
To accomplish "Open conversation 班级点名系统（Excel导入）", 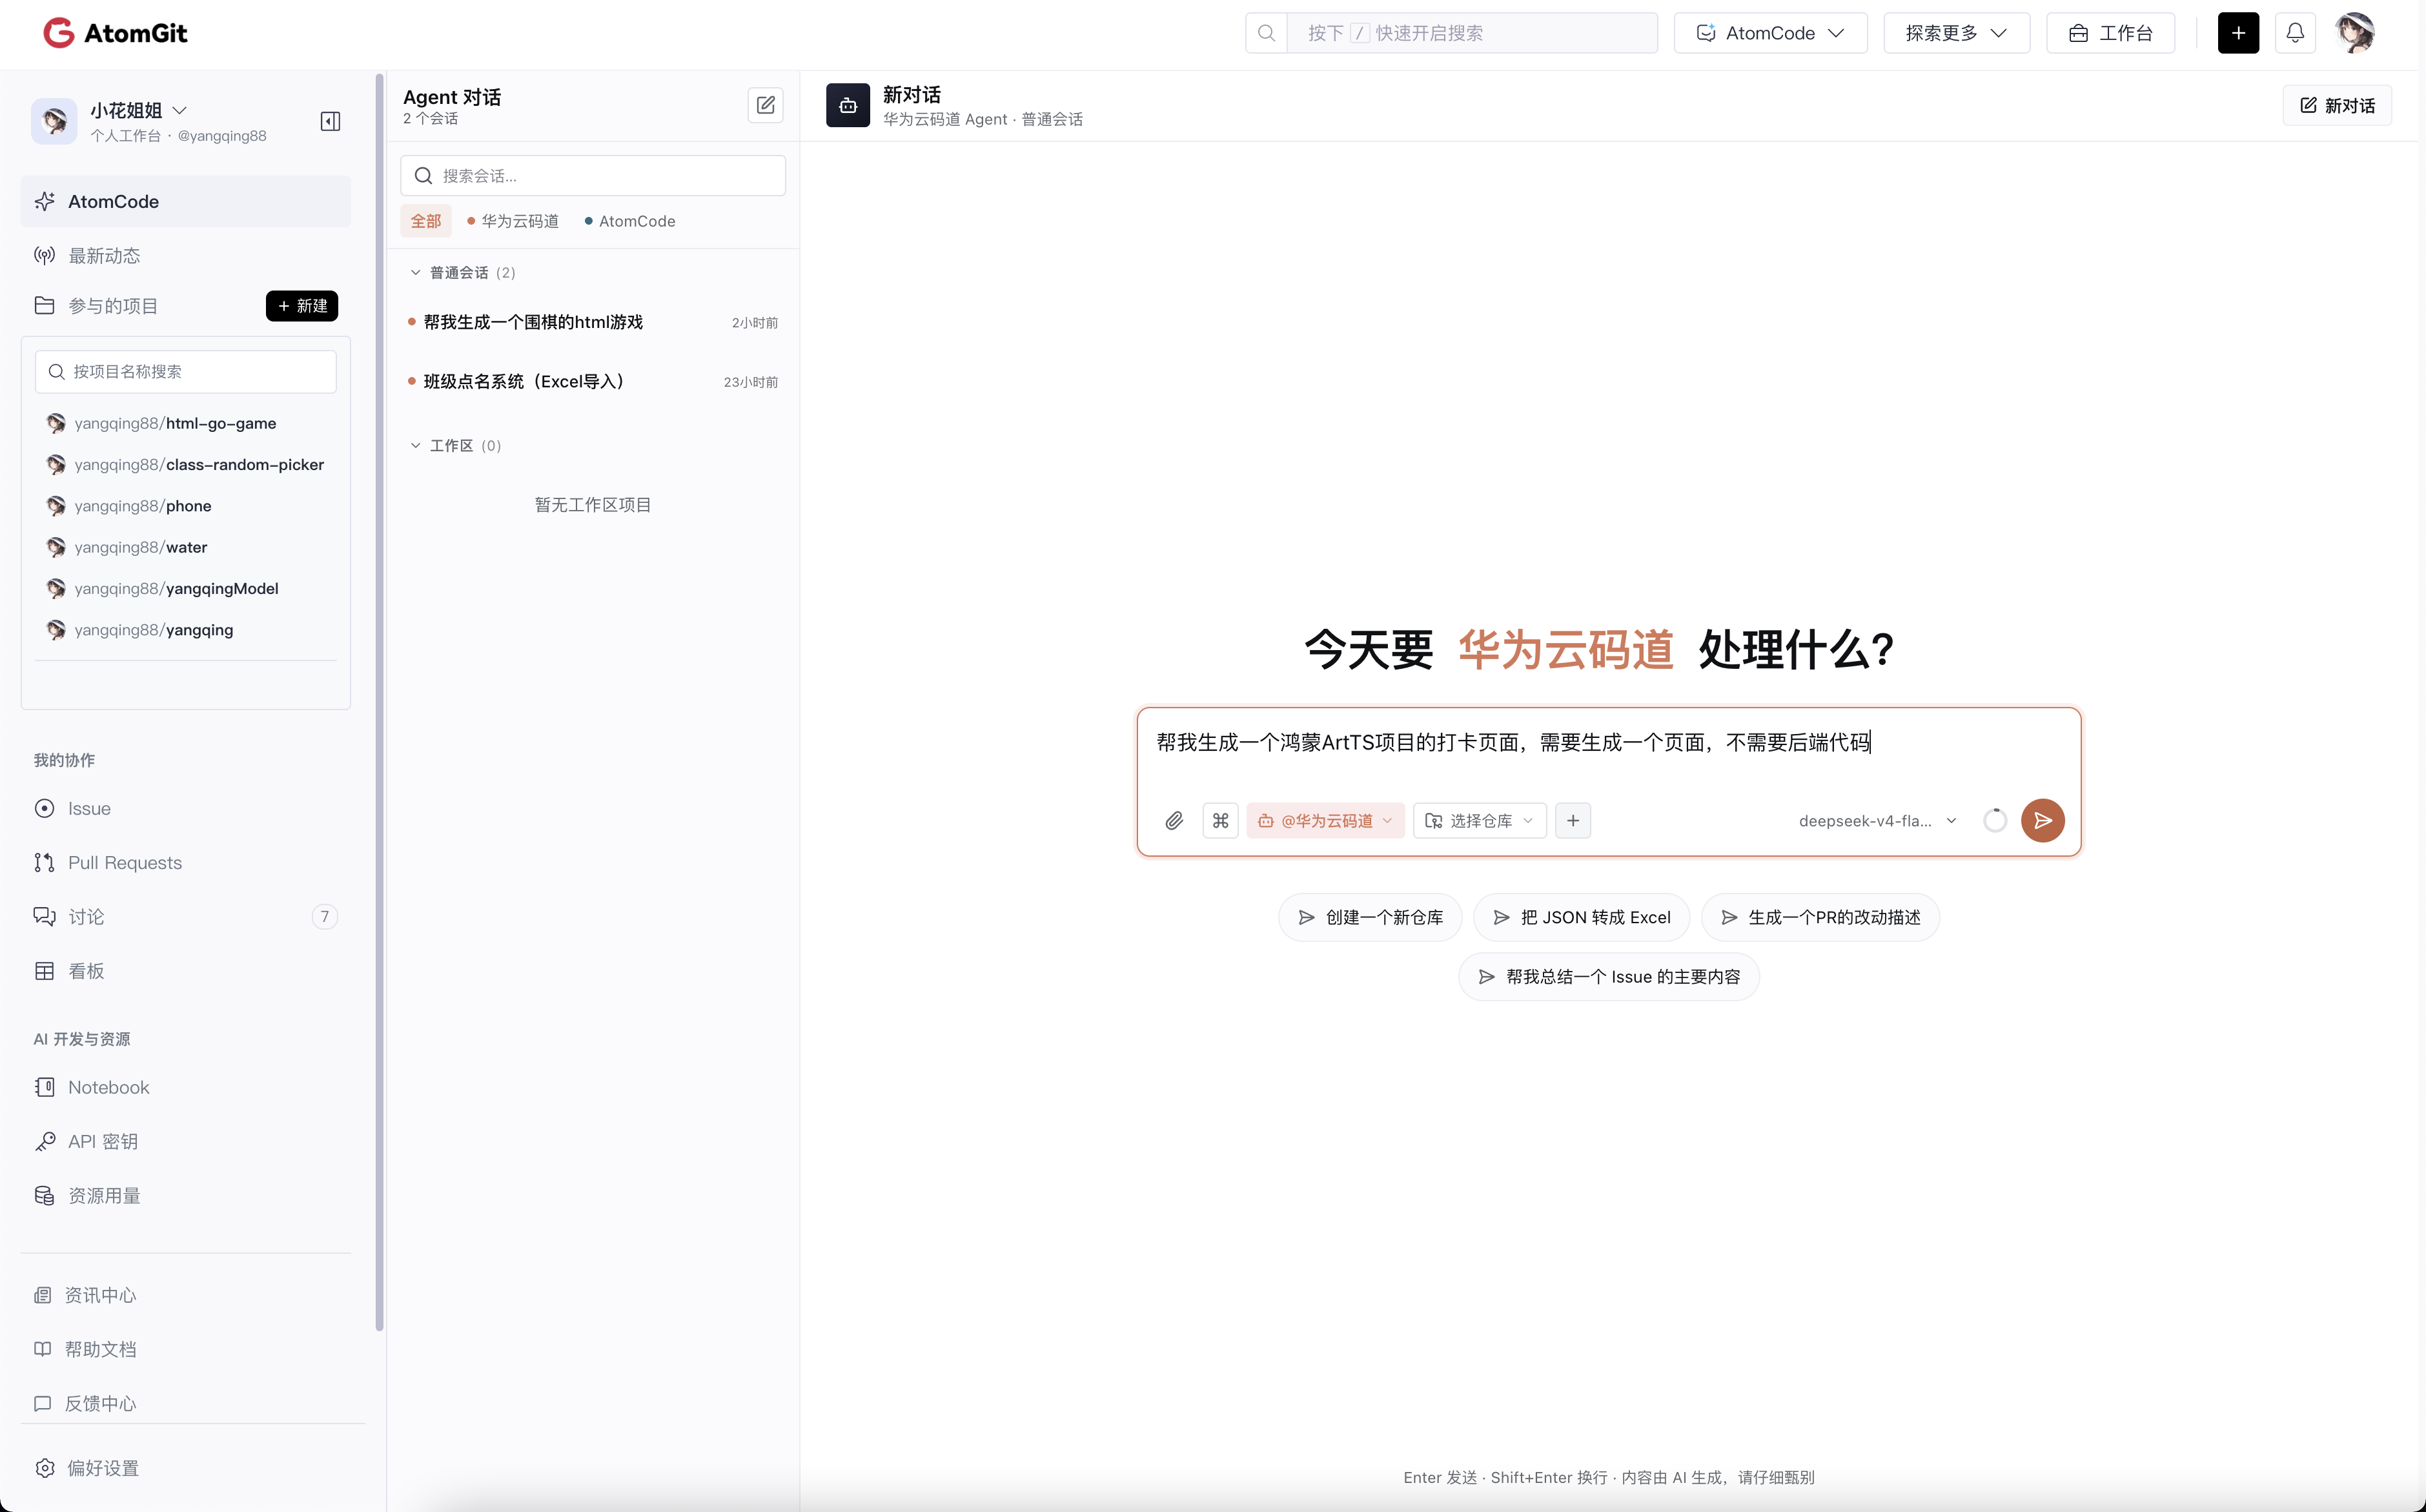I will (593, 382).
